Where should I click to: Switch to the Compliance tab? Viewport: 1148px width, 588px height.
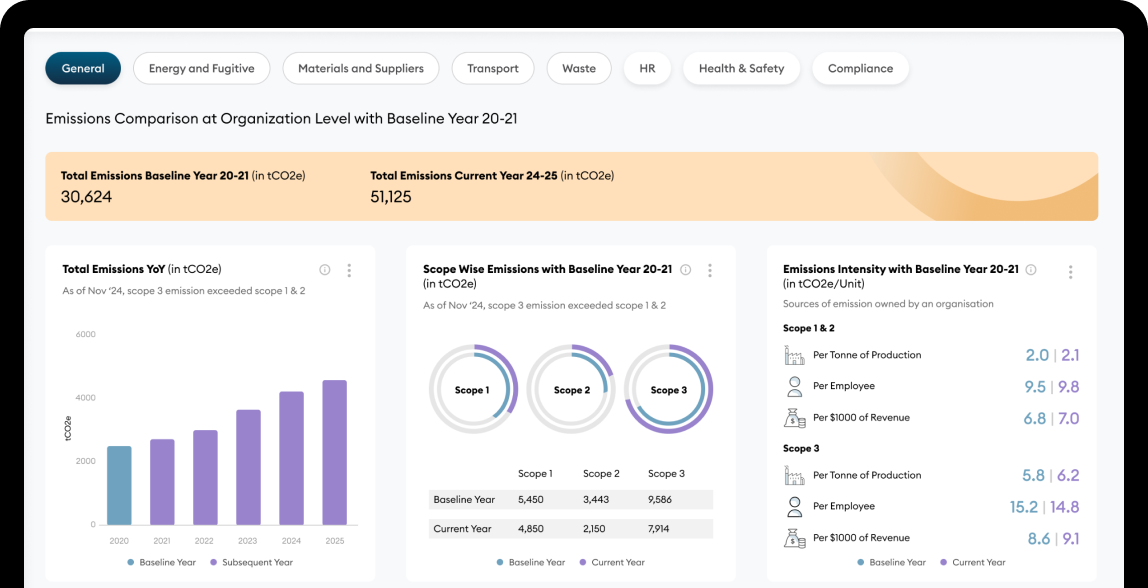click(860, 68)
